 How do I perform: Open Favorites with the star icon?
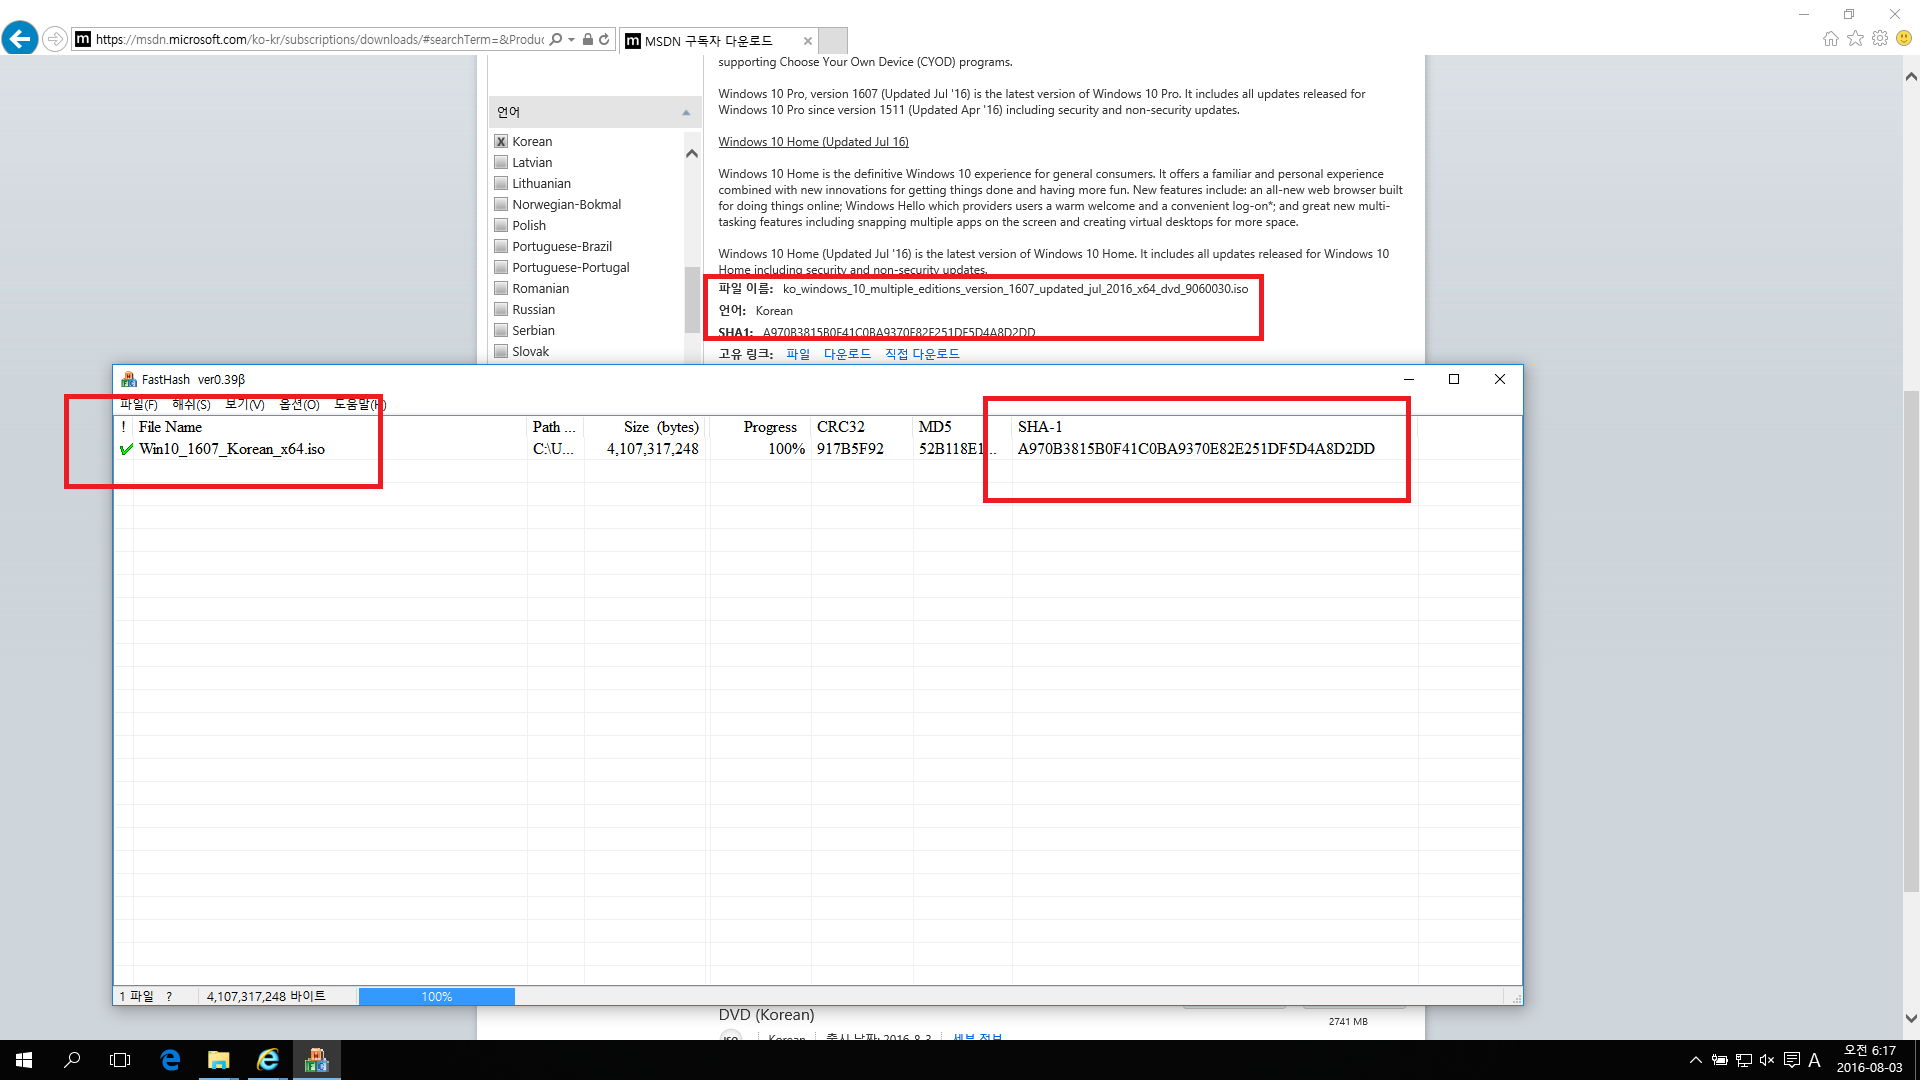click(x=1855, y=38)
